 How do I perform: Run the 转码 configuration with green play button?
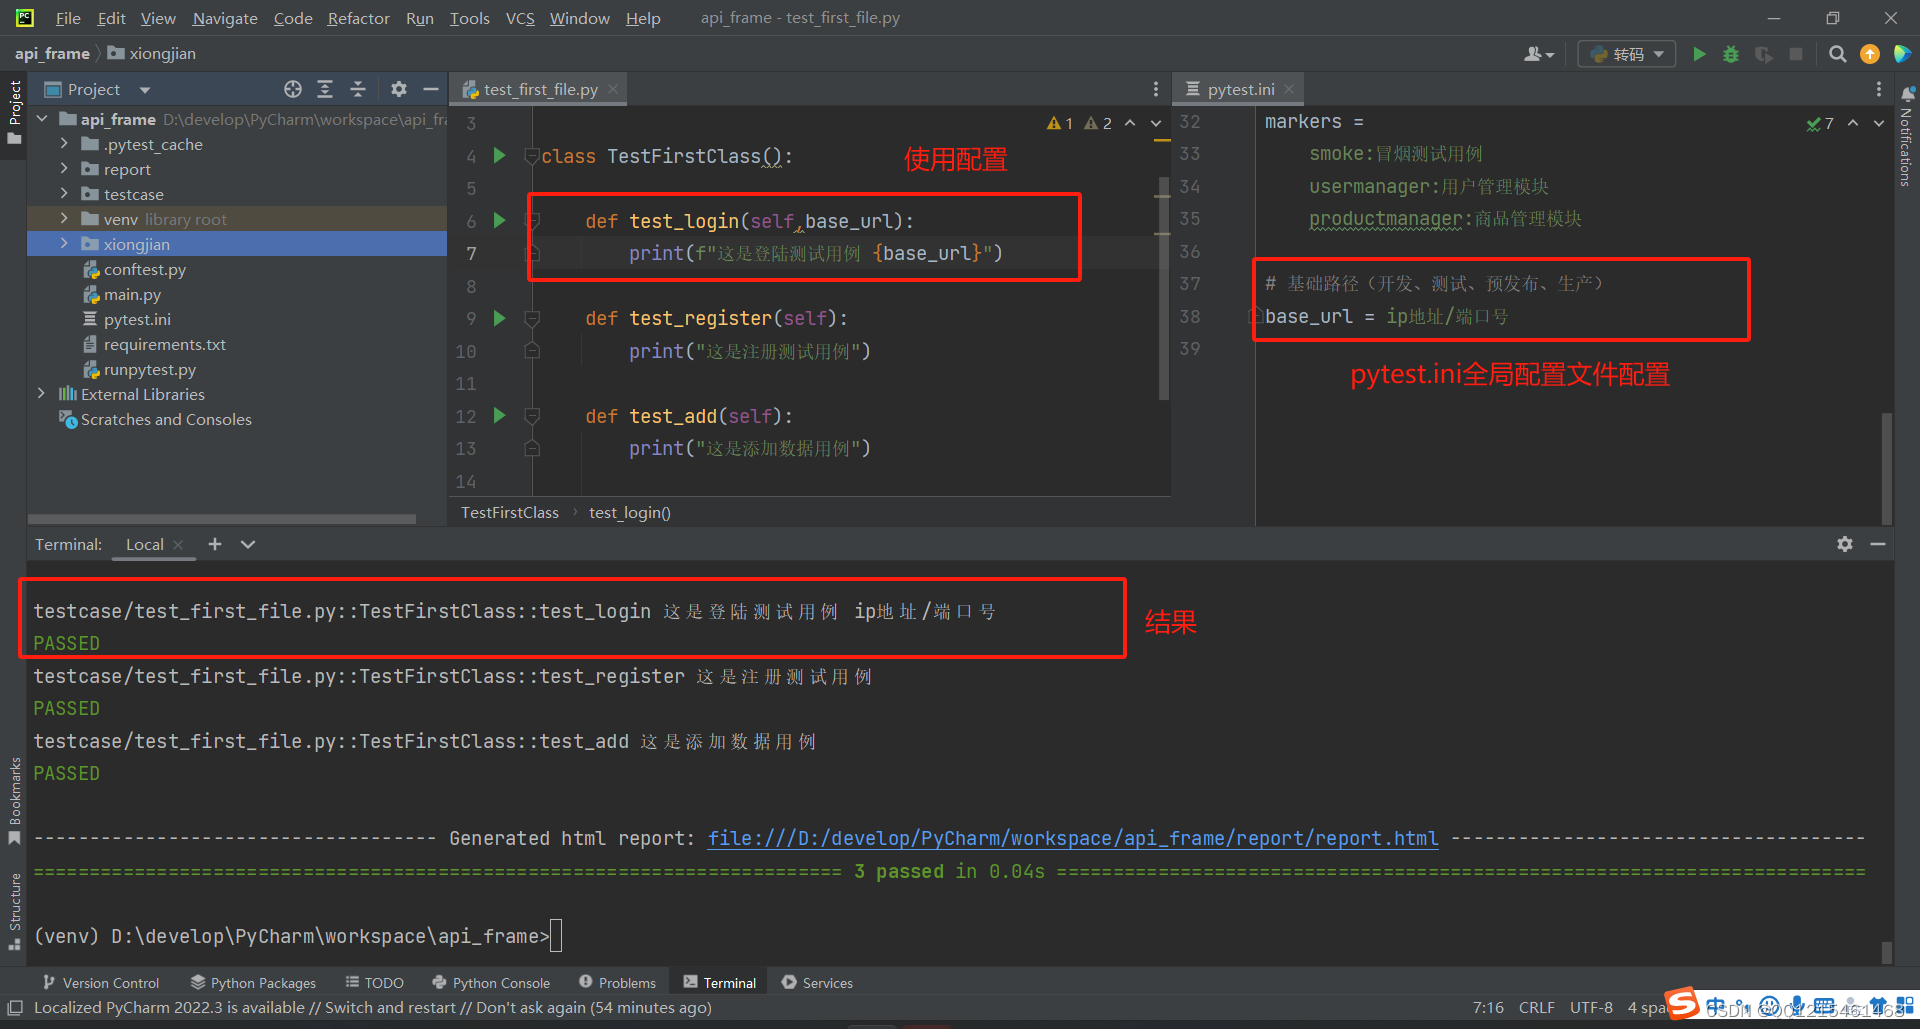pyautogui.click(x=1699, y=54)
